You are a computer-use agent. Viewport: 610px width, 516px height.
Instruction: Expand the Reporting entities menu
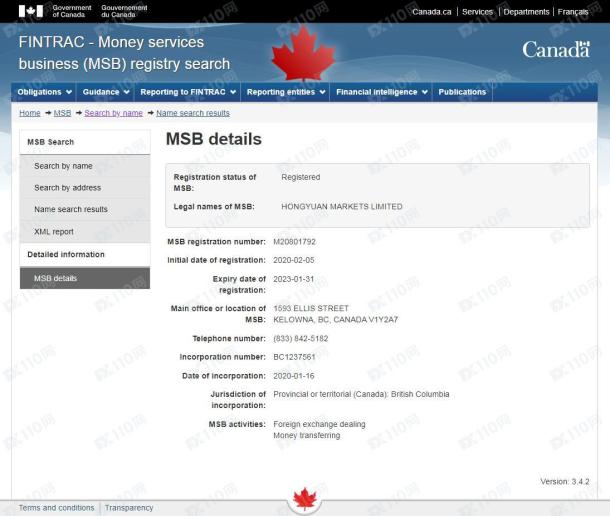(x=285, y=92)
